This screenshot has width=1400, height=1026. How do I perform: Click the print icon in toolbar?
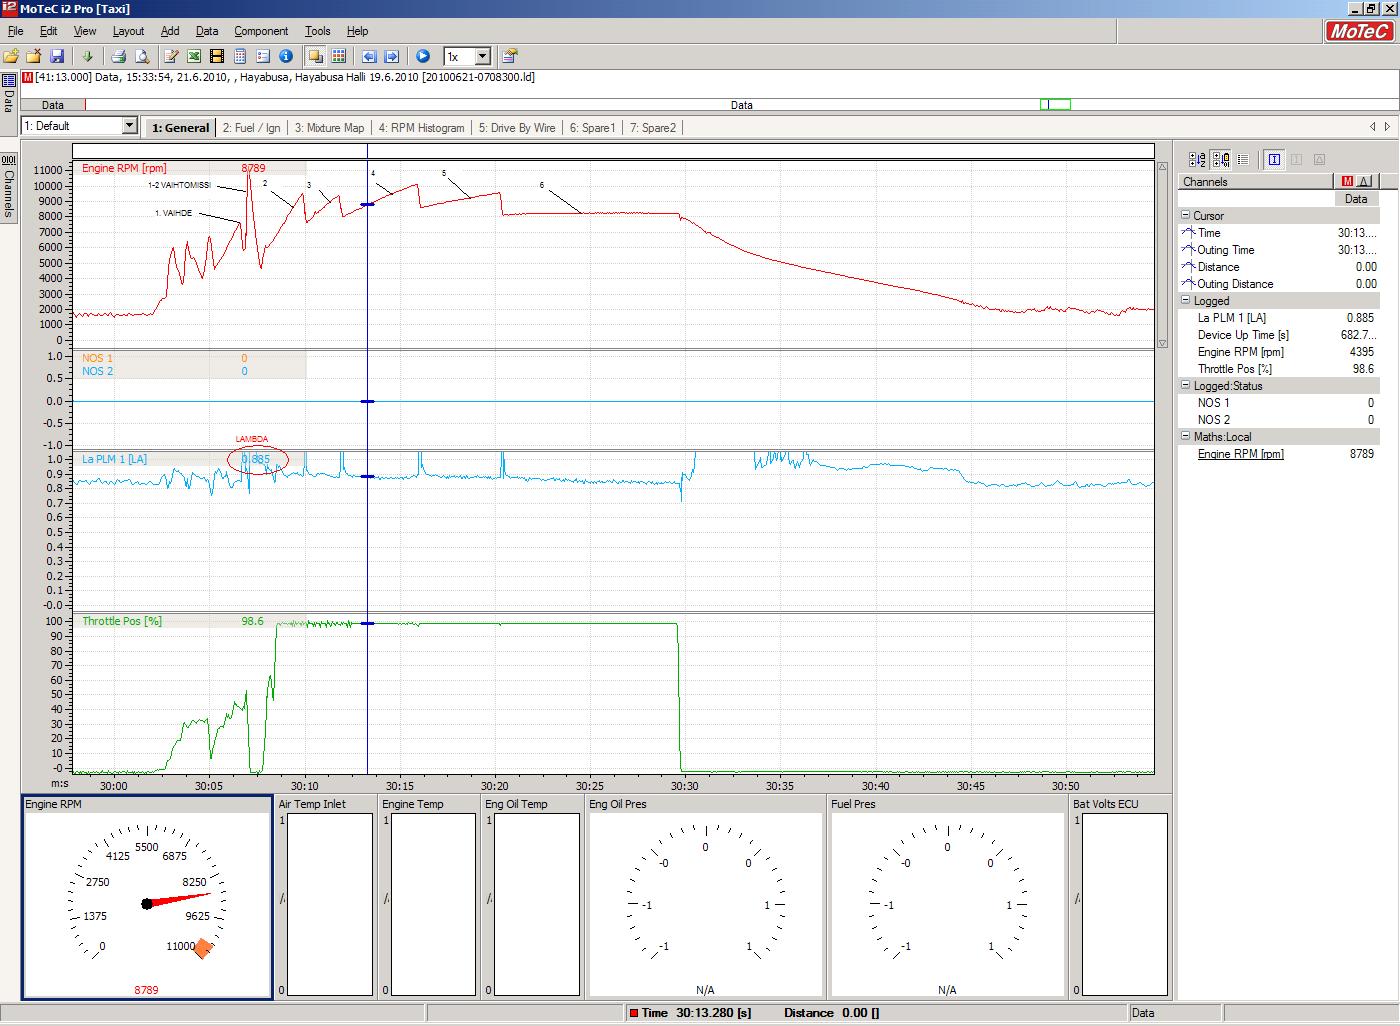pyautogui.click(x=118, y=57)
